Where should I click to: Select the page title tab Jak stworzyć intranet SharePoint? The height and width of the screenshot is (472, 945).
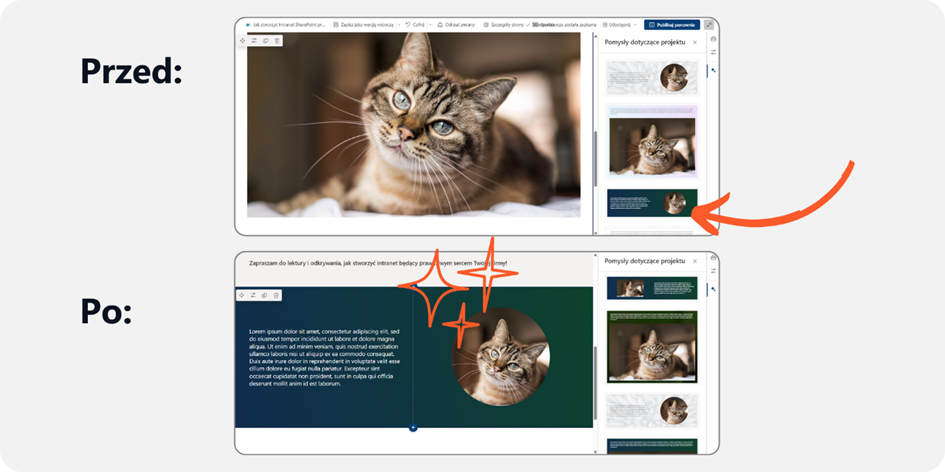coord(286,25)
